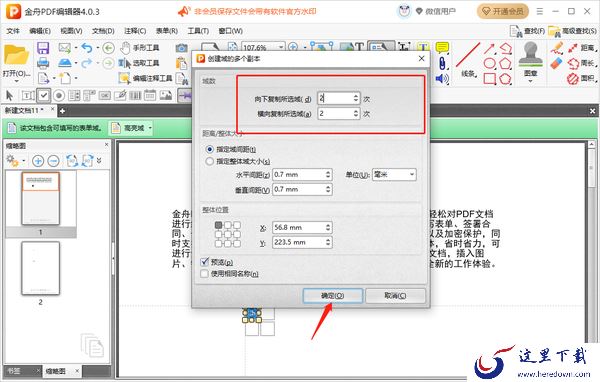Select the selection tool 选取工具
Viewport: 600px width, 382px height.
coord(139,63)
